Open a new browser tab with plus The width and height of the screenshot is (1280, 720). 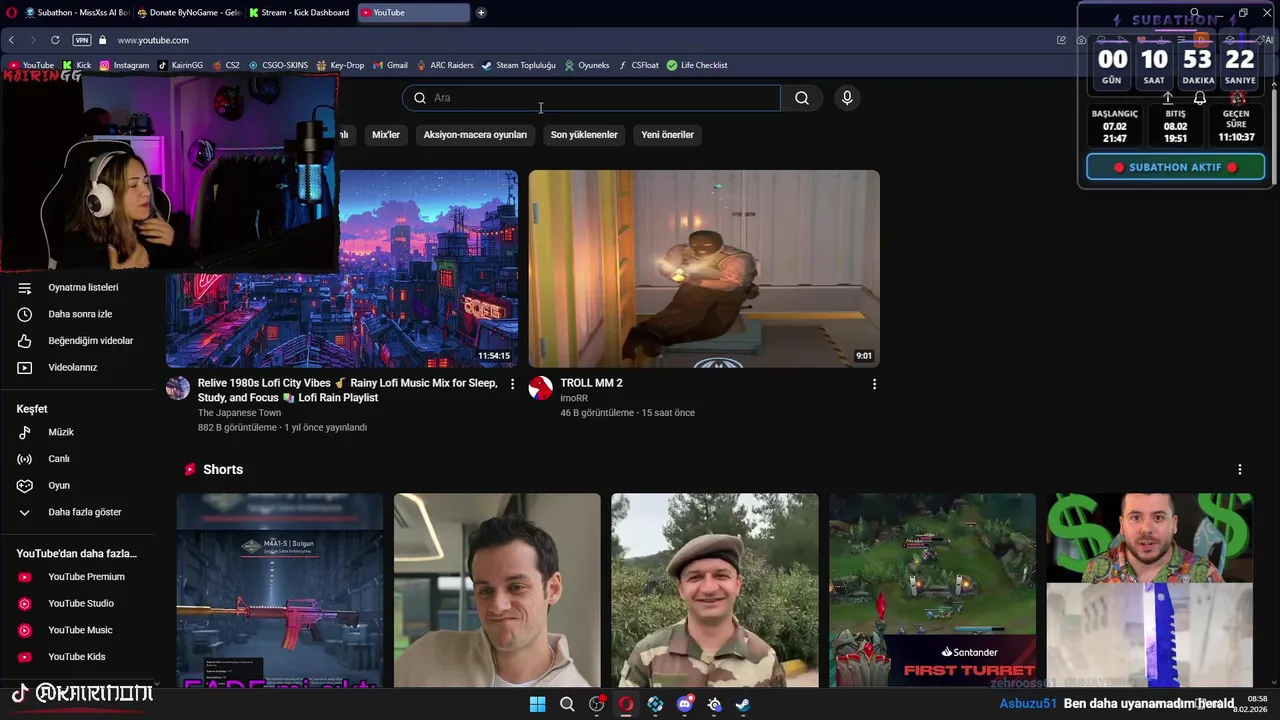pos(481,13)
